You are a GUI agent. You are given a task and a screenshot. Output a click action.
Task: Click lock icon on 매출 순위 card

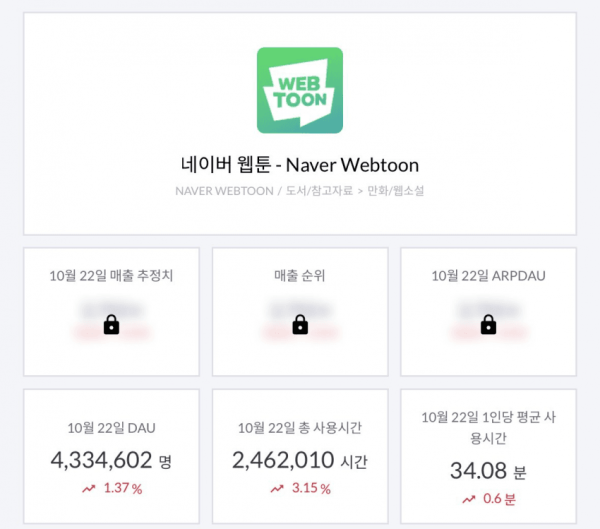coord(300,325)
